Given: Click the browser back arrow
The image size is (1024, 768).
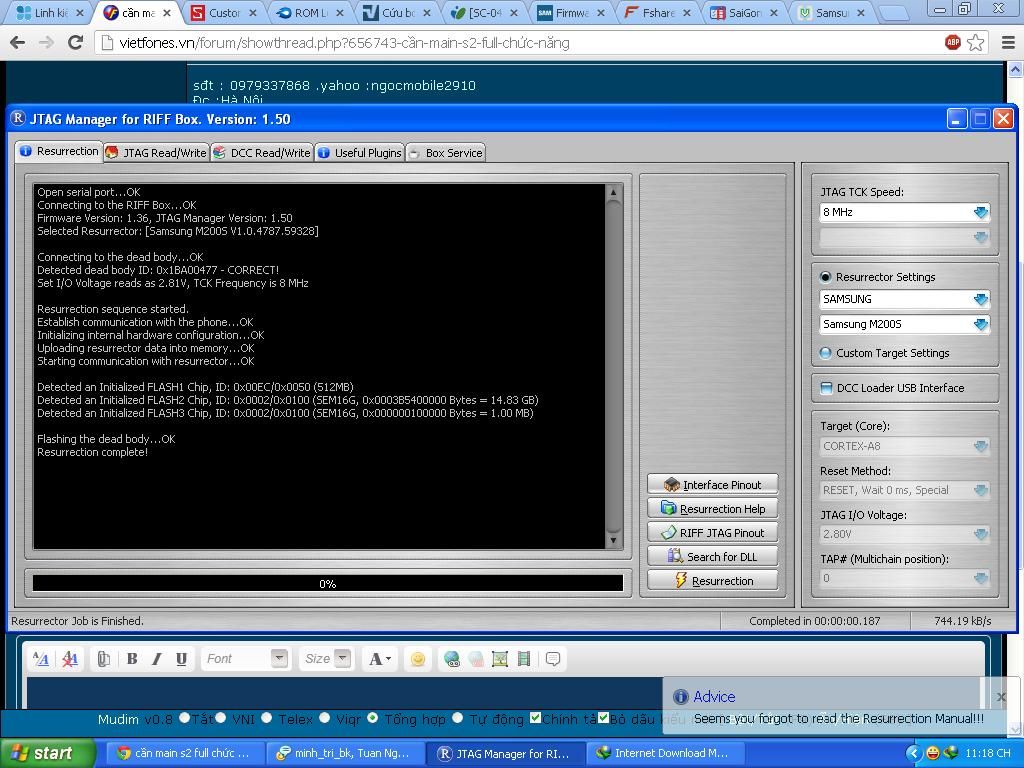Looking at the screenshot, I should point(18,42).
